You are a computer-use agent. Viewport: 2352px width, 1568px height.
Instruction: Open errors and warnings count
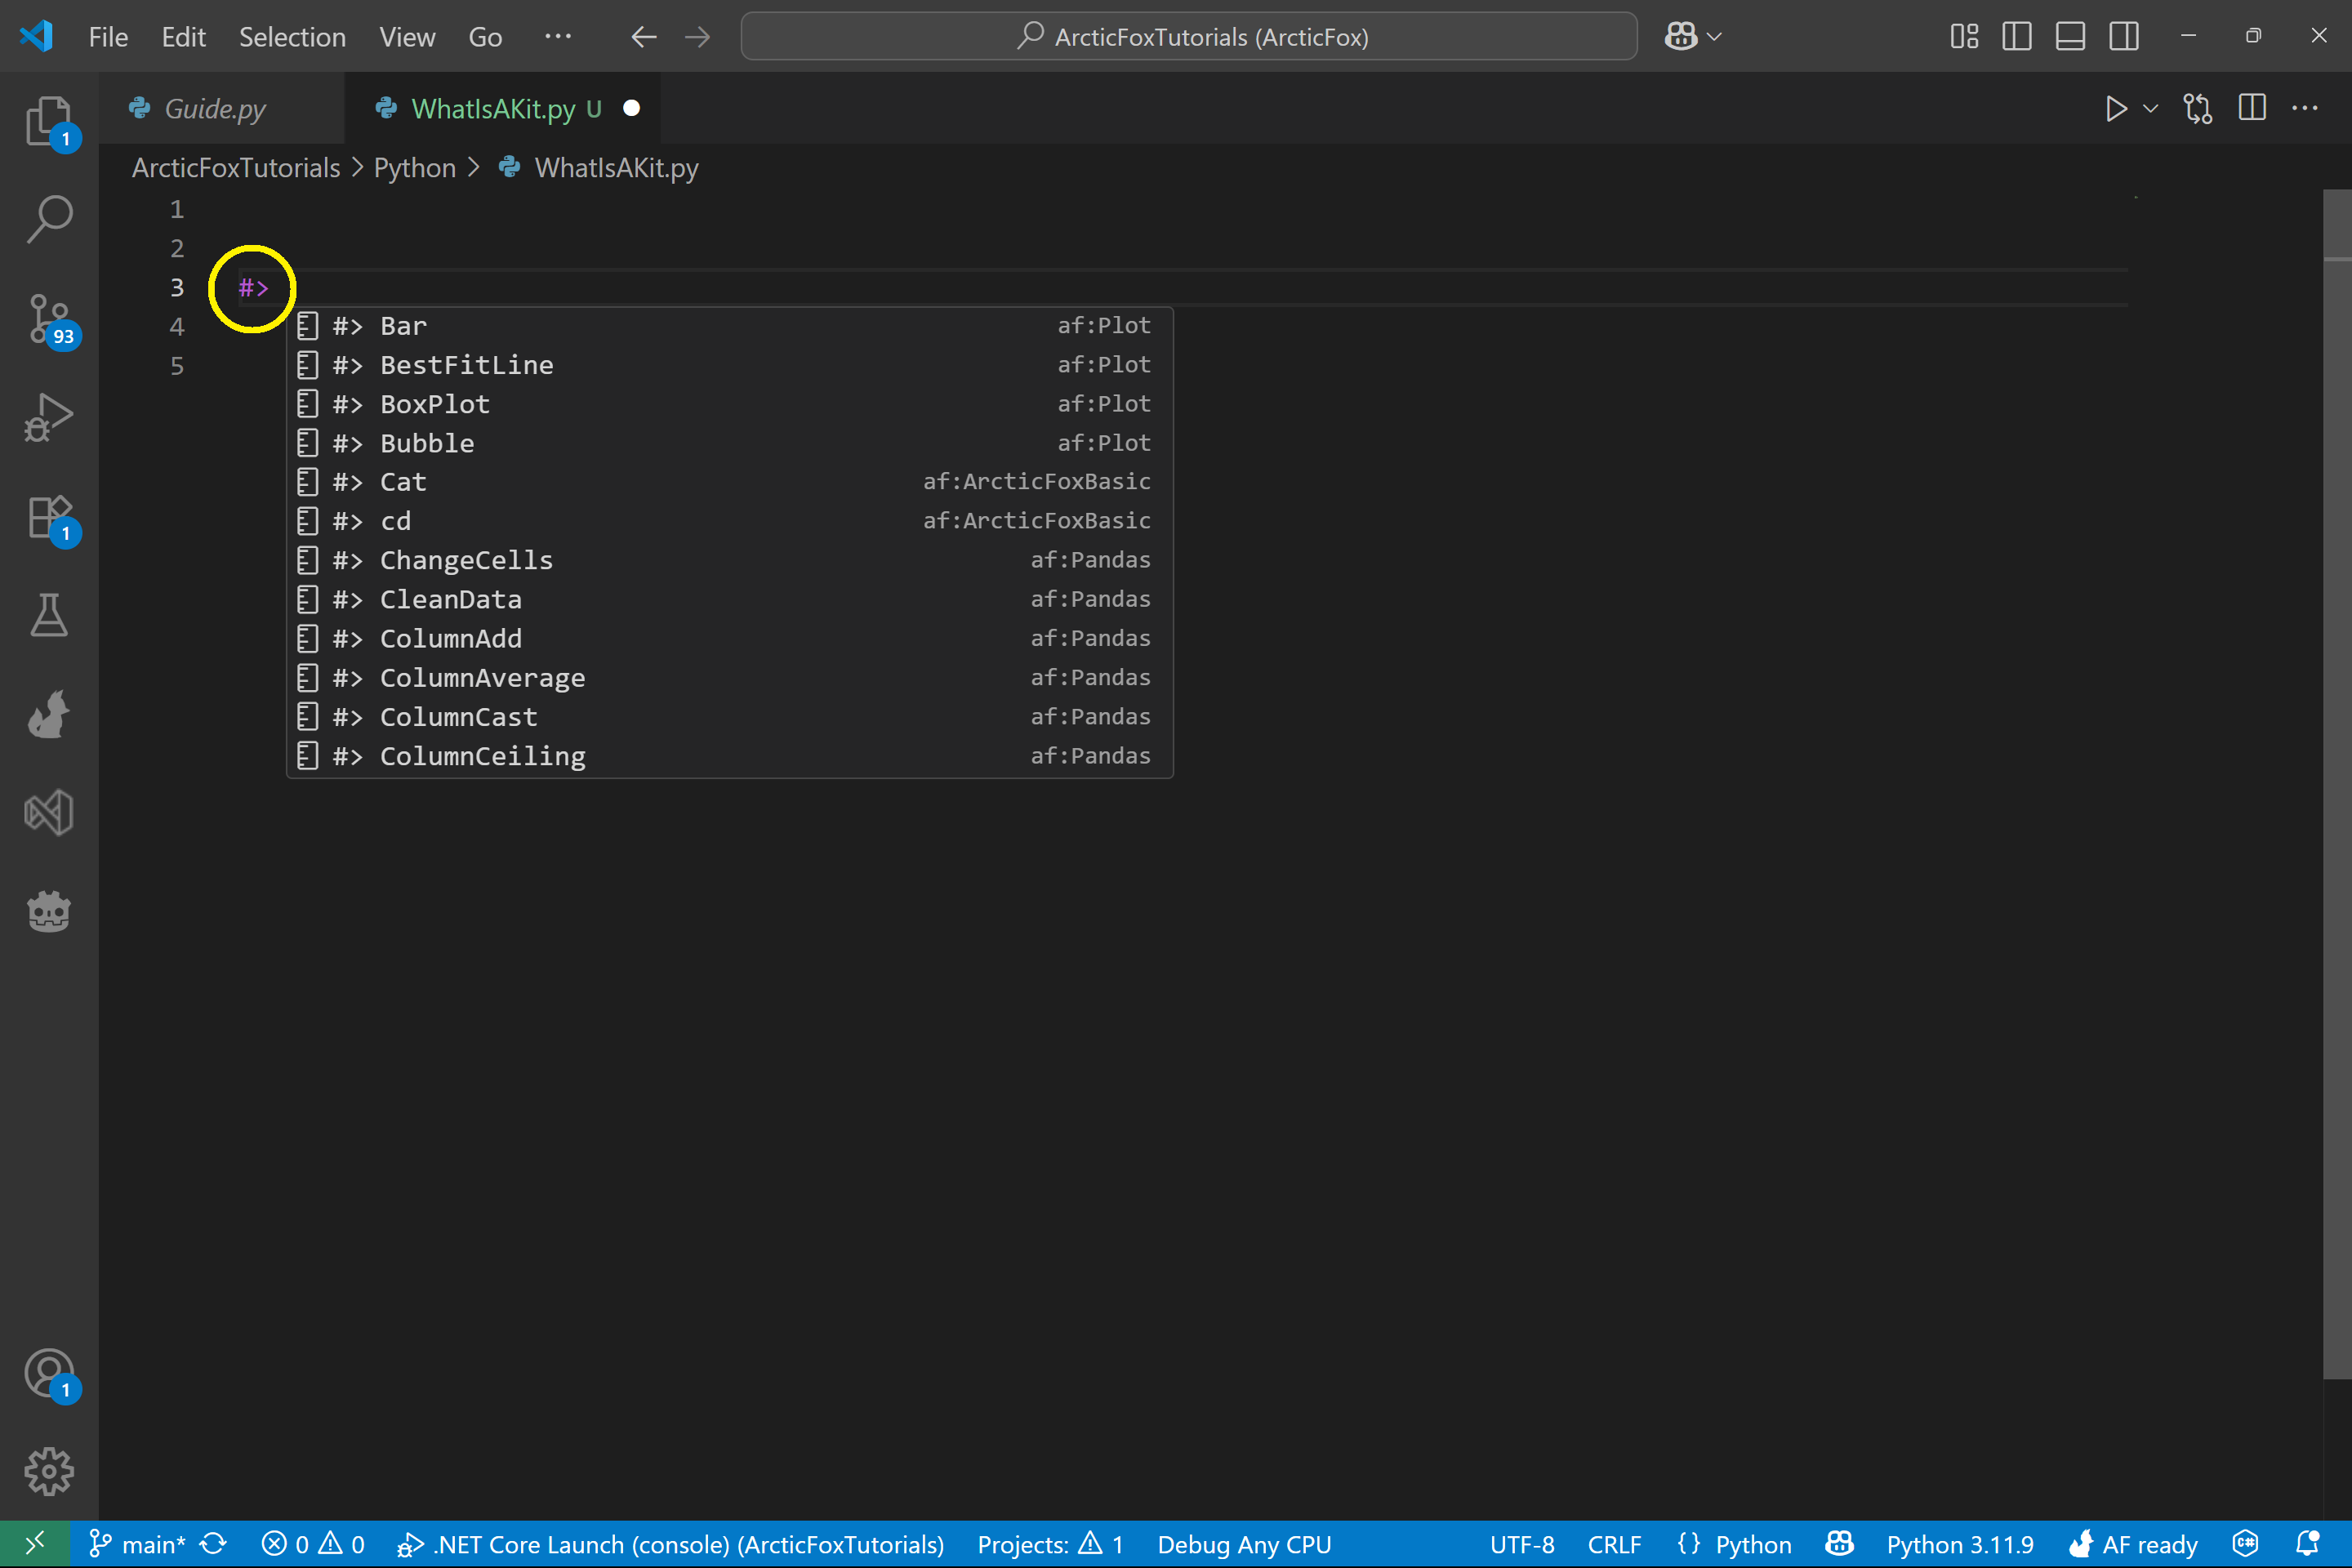click(313, 1544)
